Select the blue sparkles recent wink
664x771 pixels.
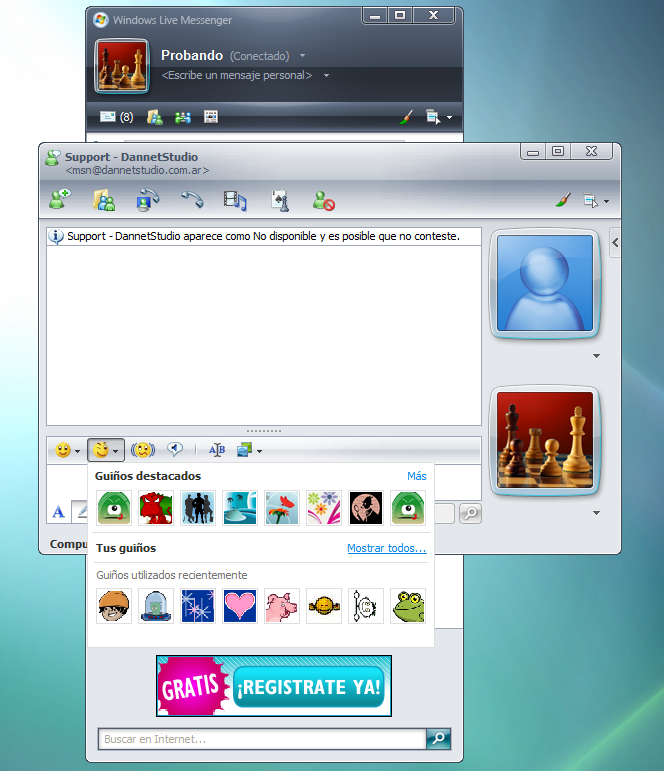click(x=198, y=606)
